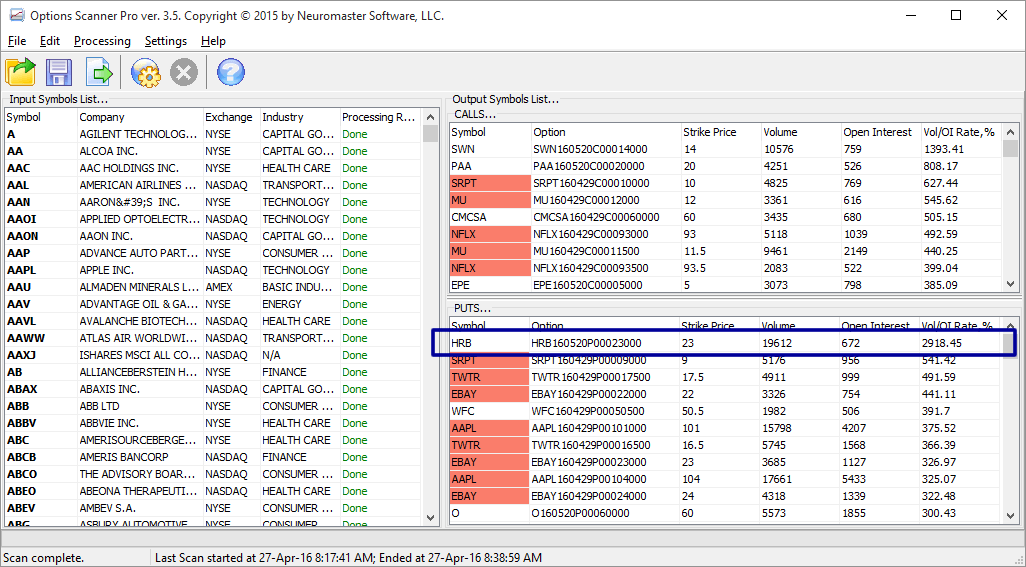Select AAPL160429P00104000 put option

[x=726, y=479]
